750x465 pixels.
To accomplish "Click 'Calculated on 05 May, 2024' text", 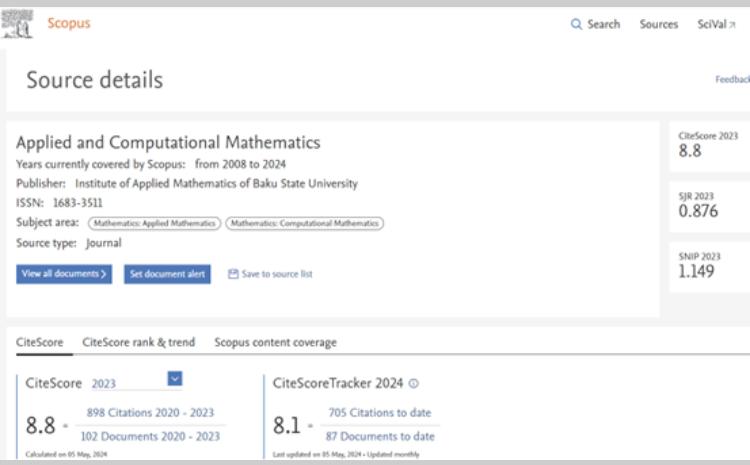I will click(66, 454).
